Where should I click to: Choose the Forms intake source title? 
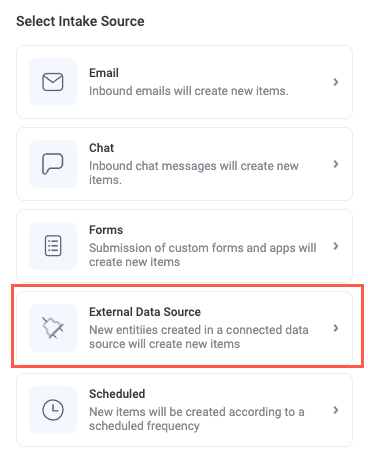pos(106,230)
